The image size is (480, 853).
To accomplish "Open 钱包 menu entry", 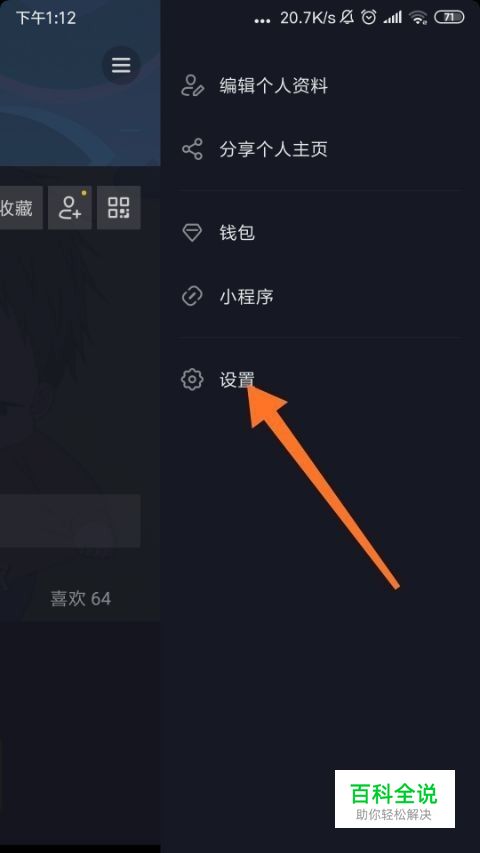I will point(320,233).
